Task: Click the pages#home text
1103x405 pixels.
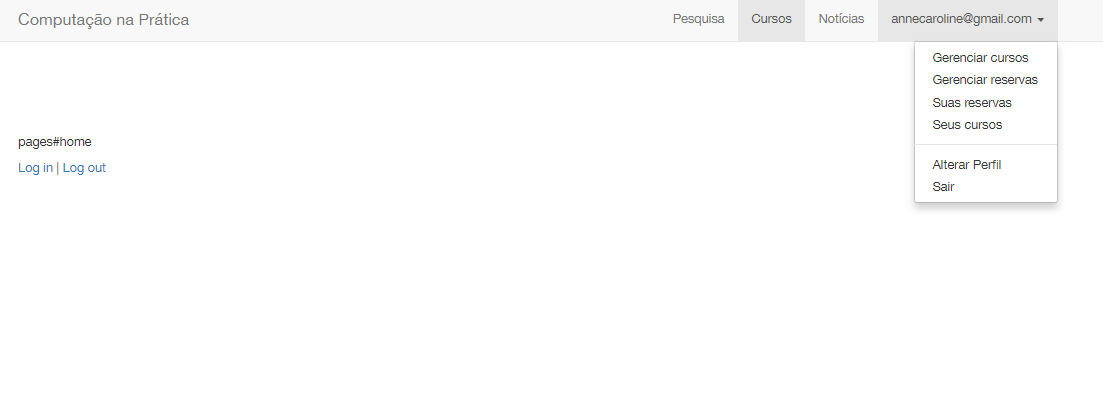Action: [x=55, y=142]
